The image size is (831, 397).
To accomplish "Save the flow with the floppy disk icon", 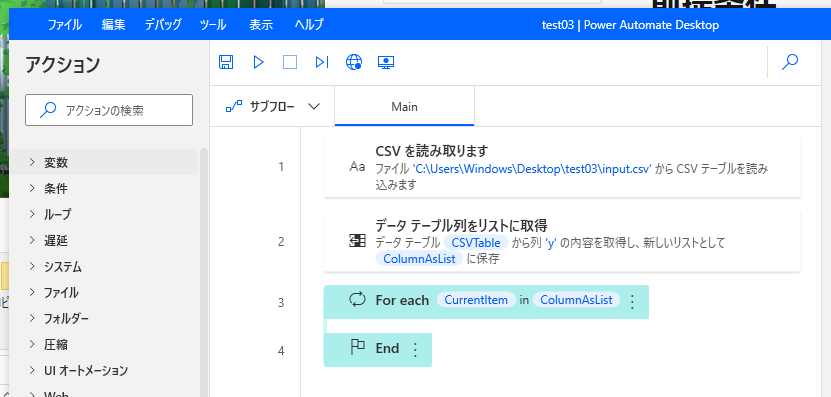I will [226, 62].
